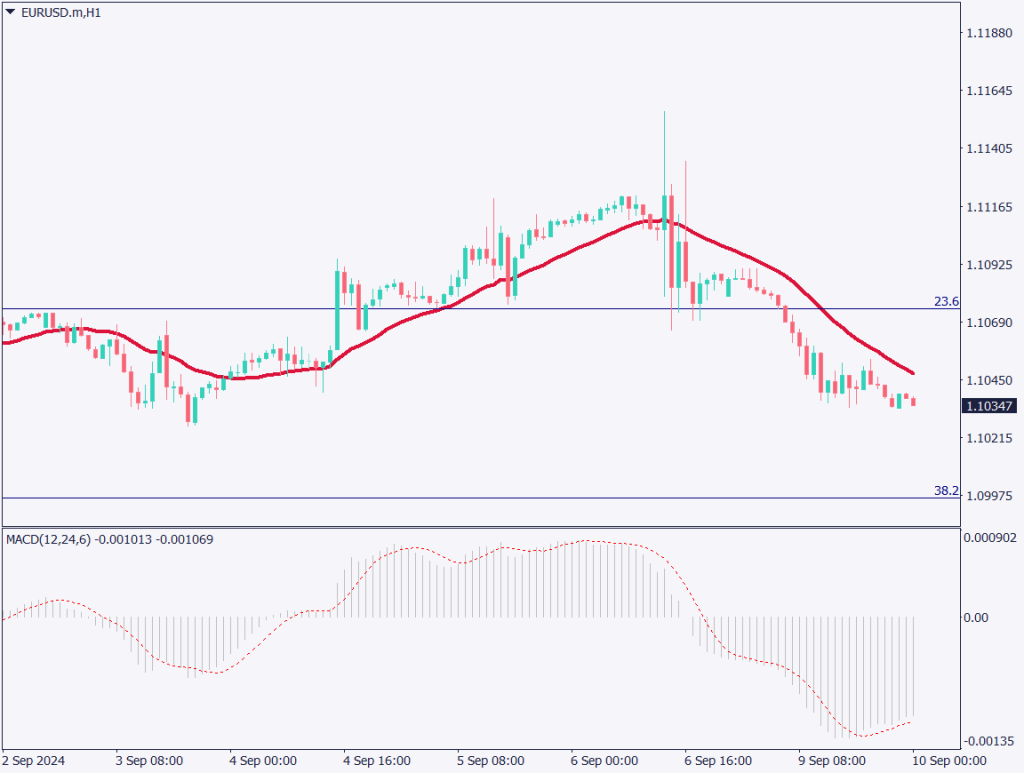Click the right end of the red moving average
1024x773 pixels.
click(913, 373)
